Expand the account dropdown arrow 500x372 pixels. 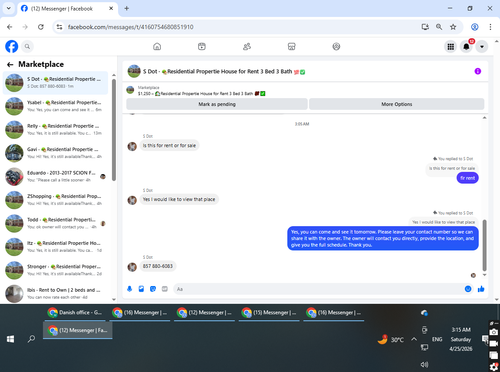pyautogui.click(x=482, y=47)
